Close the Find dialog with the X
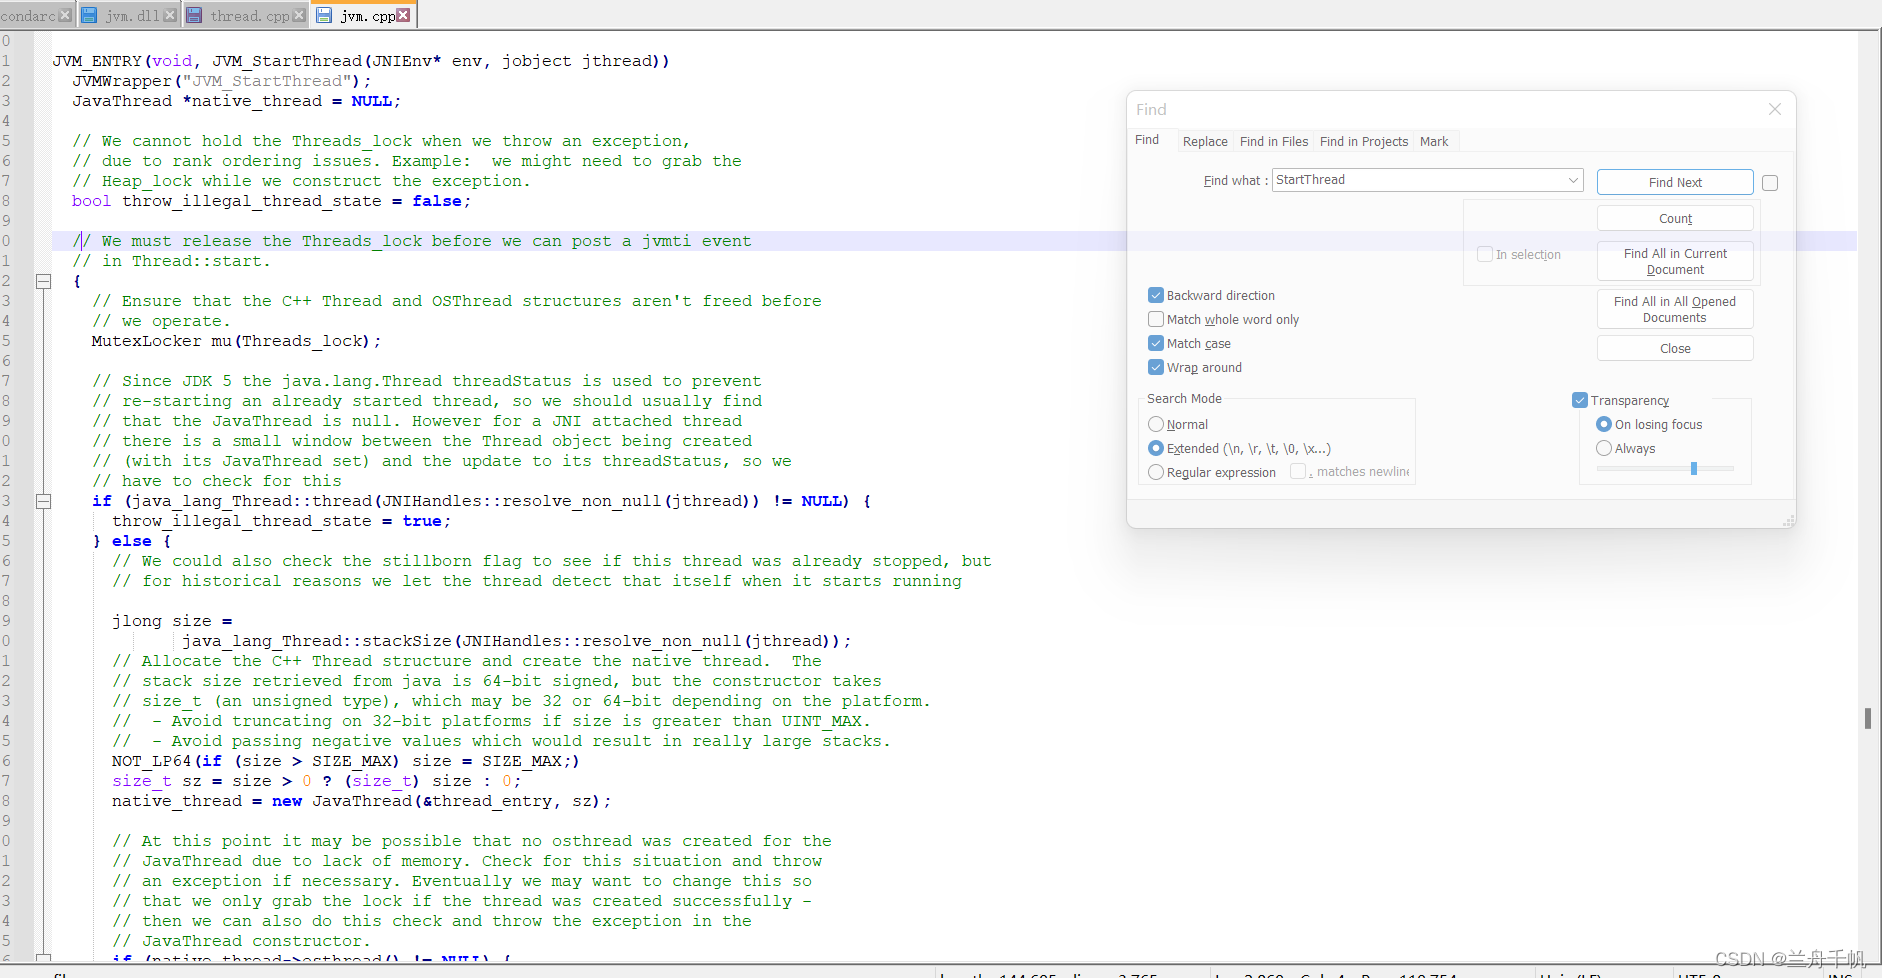 point(1775,109)
